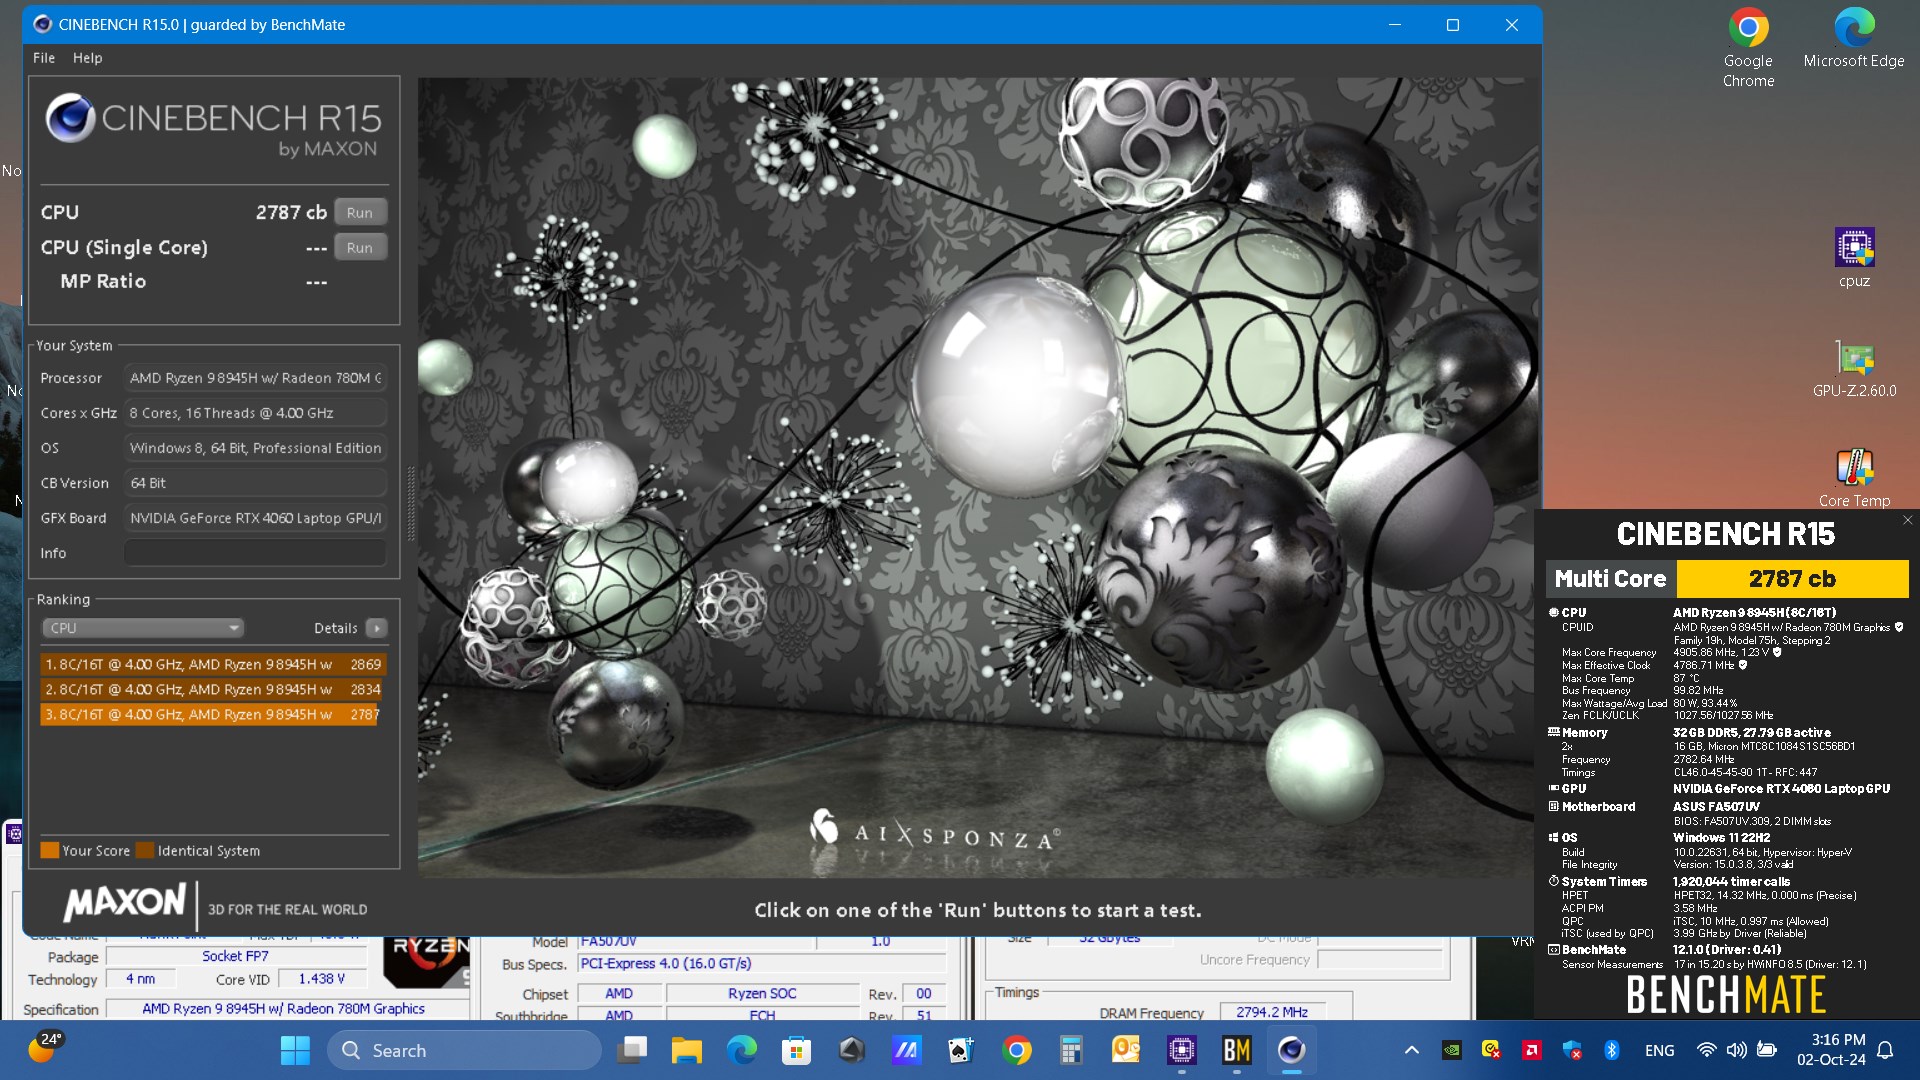The height and width of the screenshot is (1080, 1920).
Task: Click the Identical System color swatch
Action: (x=145, y=851)
